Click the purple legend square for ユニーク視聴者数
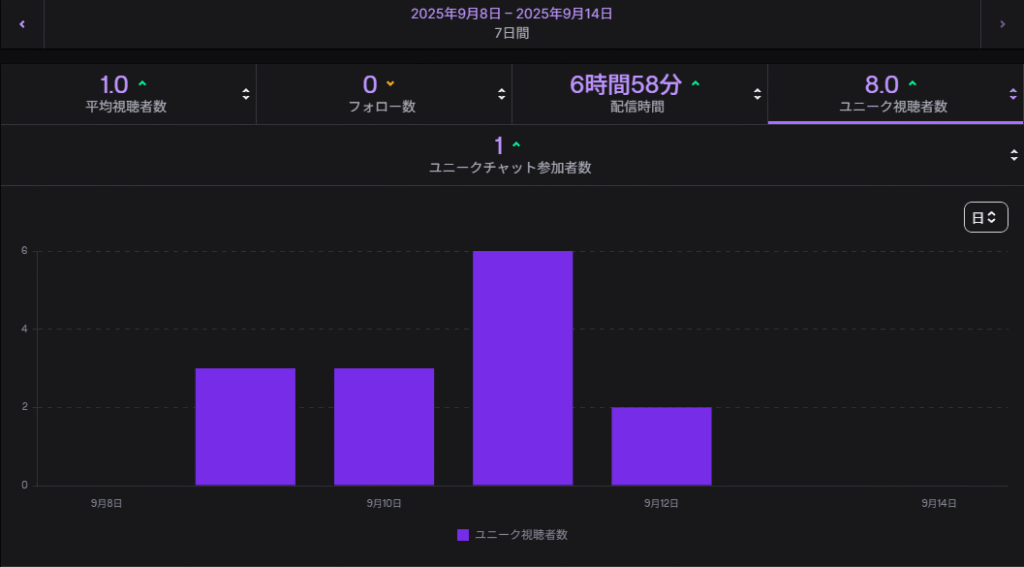The width and height of the screenshot is (1024, 567). pyautogui.click(x=463, y=535)
